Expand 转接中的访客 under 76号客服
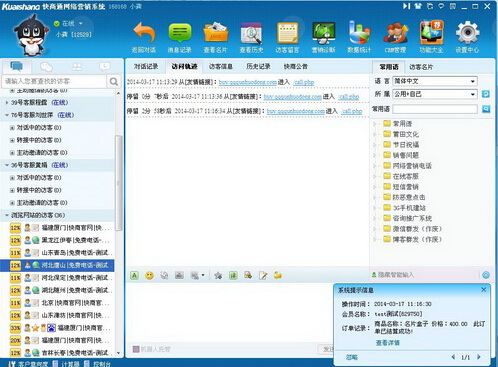Screen dimensions: 498x367 (12, 140)
